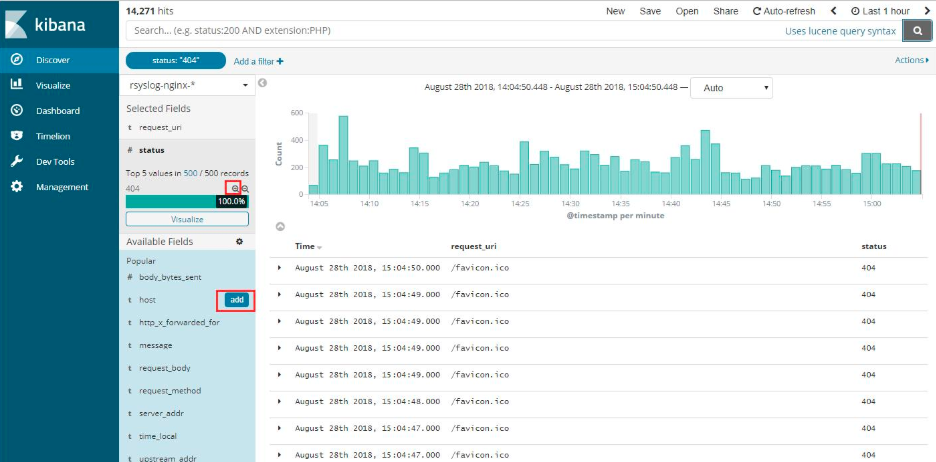Filter for value 404 with zoom-in icon
This screenshot has width=936, height=462.
[x=235, y=188]
